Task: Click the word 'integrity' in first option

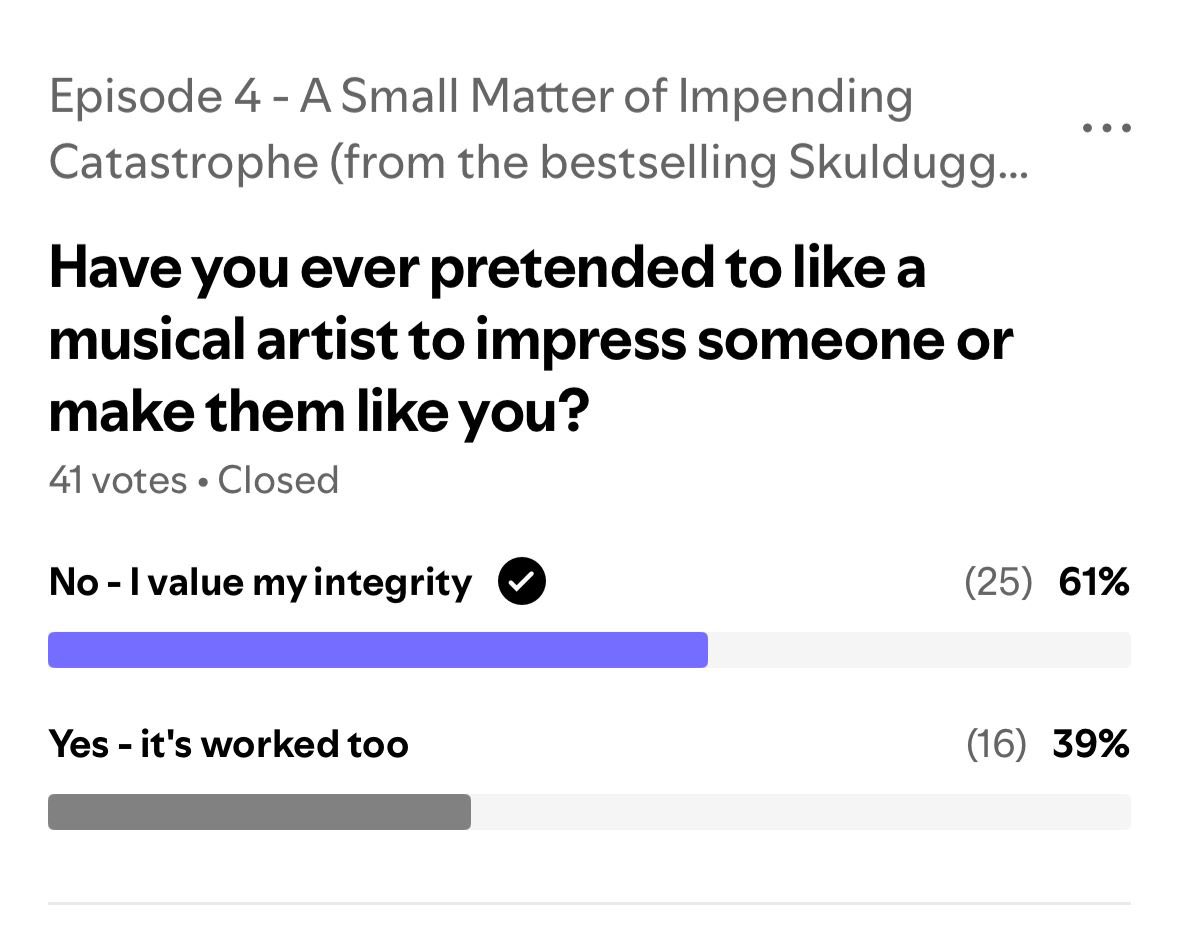Action: (392, 584)
